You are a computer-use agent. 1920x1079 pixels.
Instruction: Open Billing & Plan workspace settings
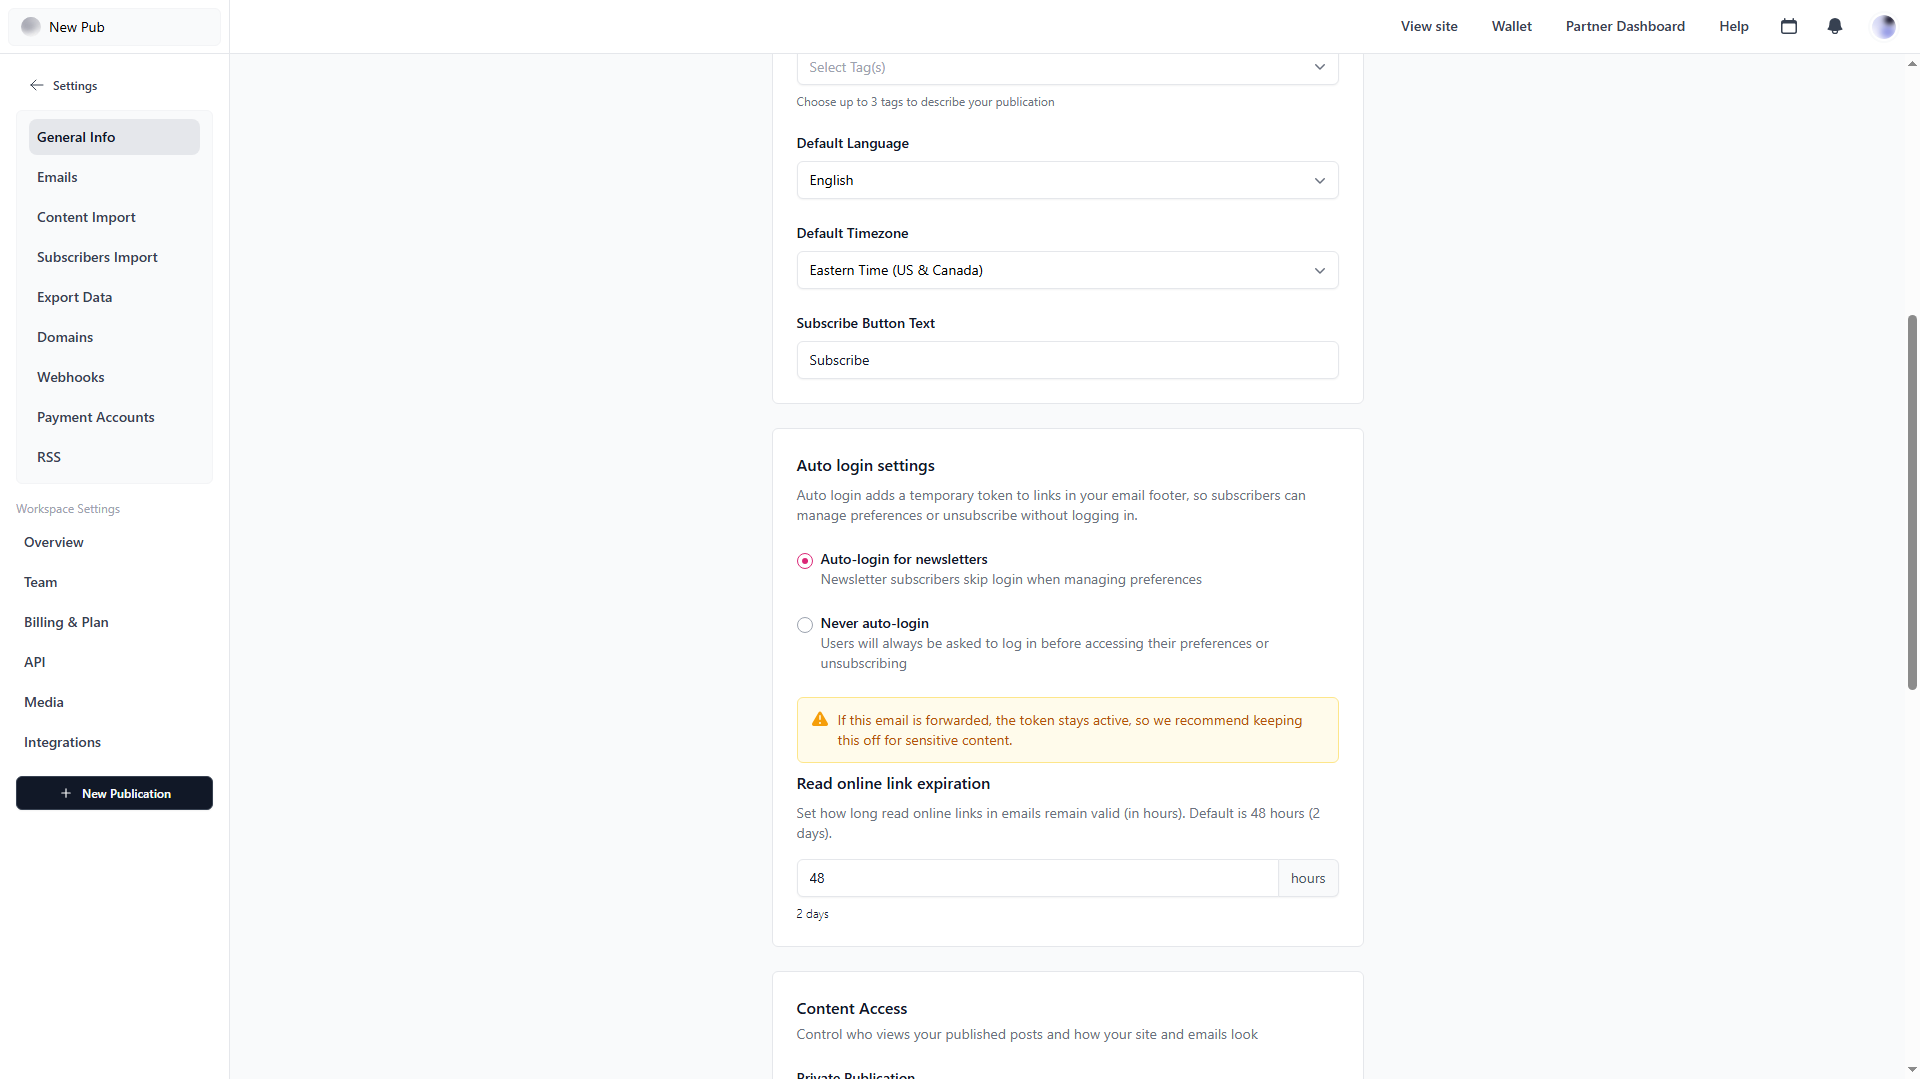(66, 622)
